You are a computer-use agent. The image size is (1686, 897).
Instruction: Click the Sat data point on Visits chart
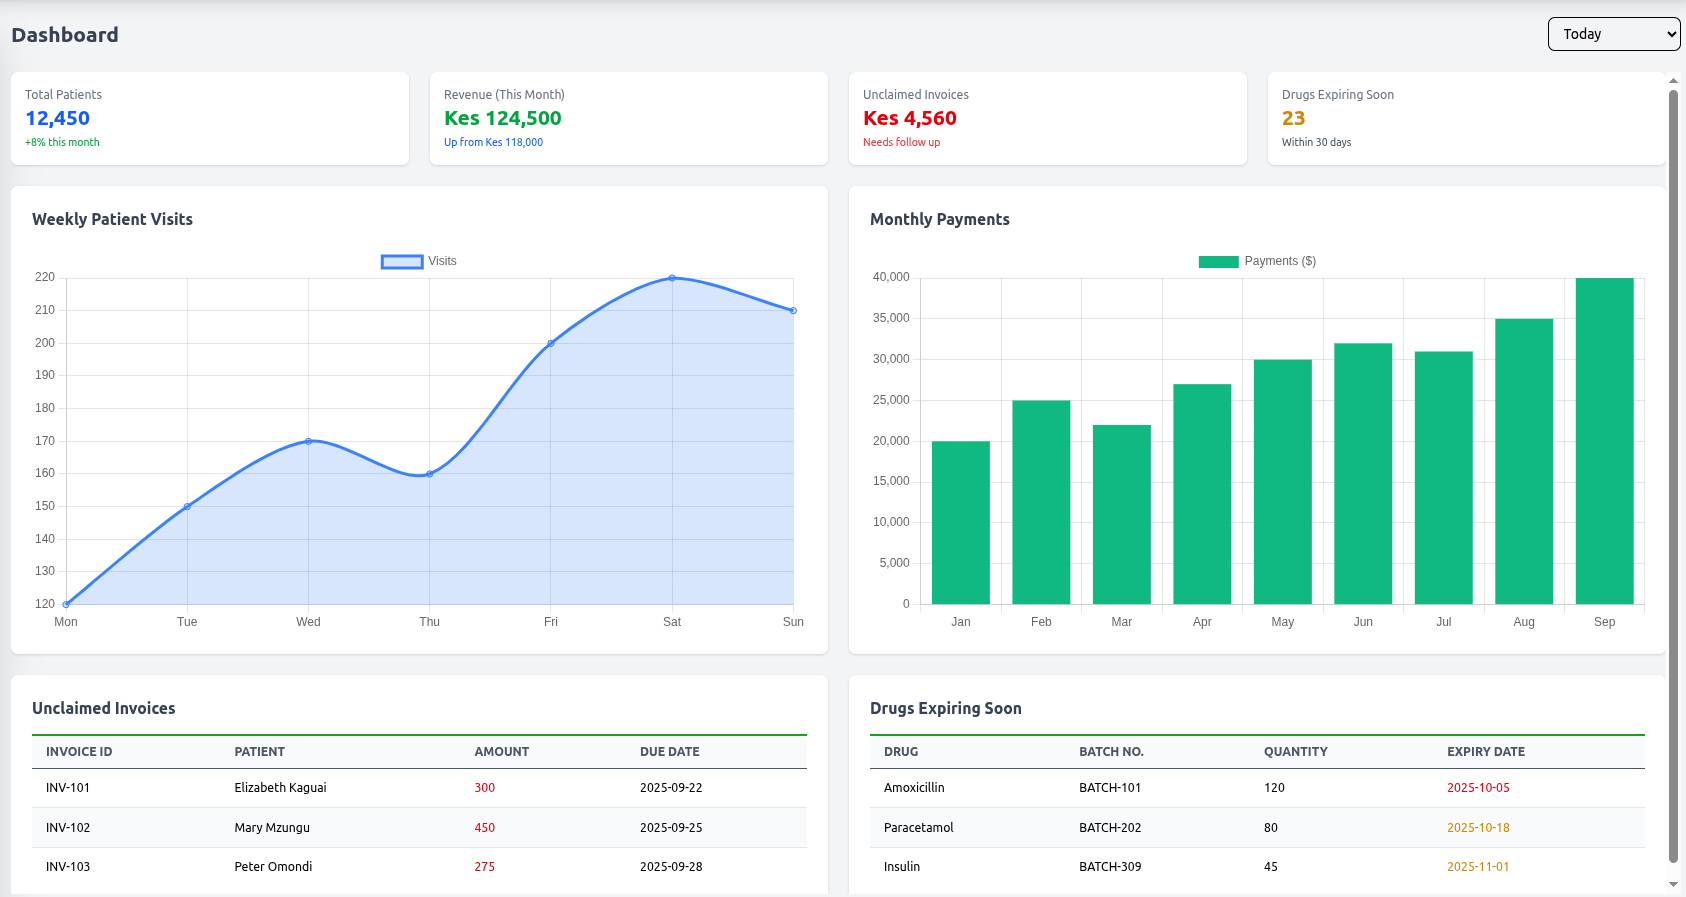[672, 278]
